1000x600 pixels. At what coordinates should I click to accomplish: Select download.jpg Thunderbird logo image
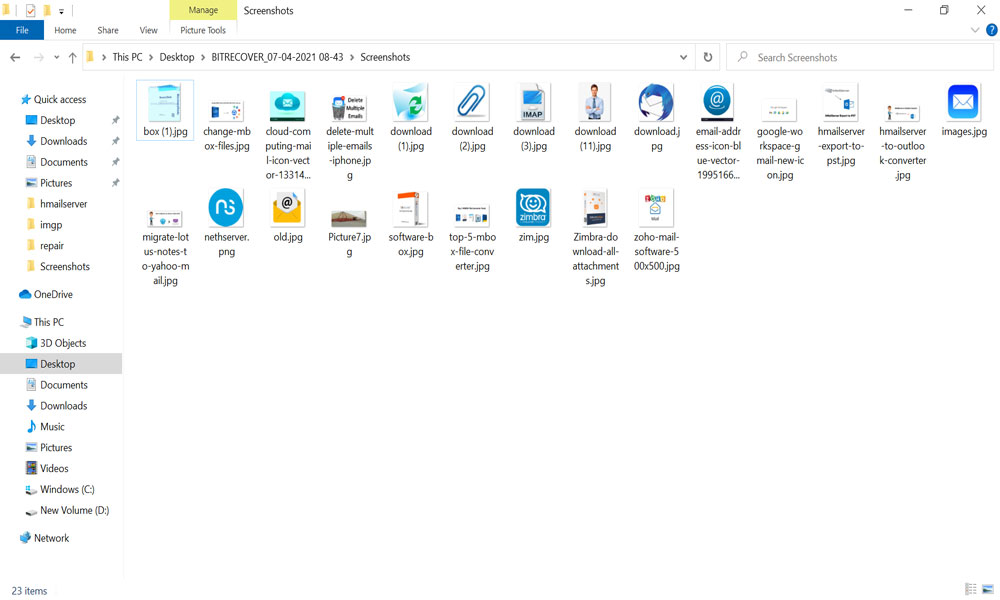pos(656,103)
